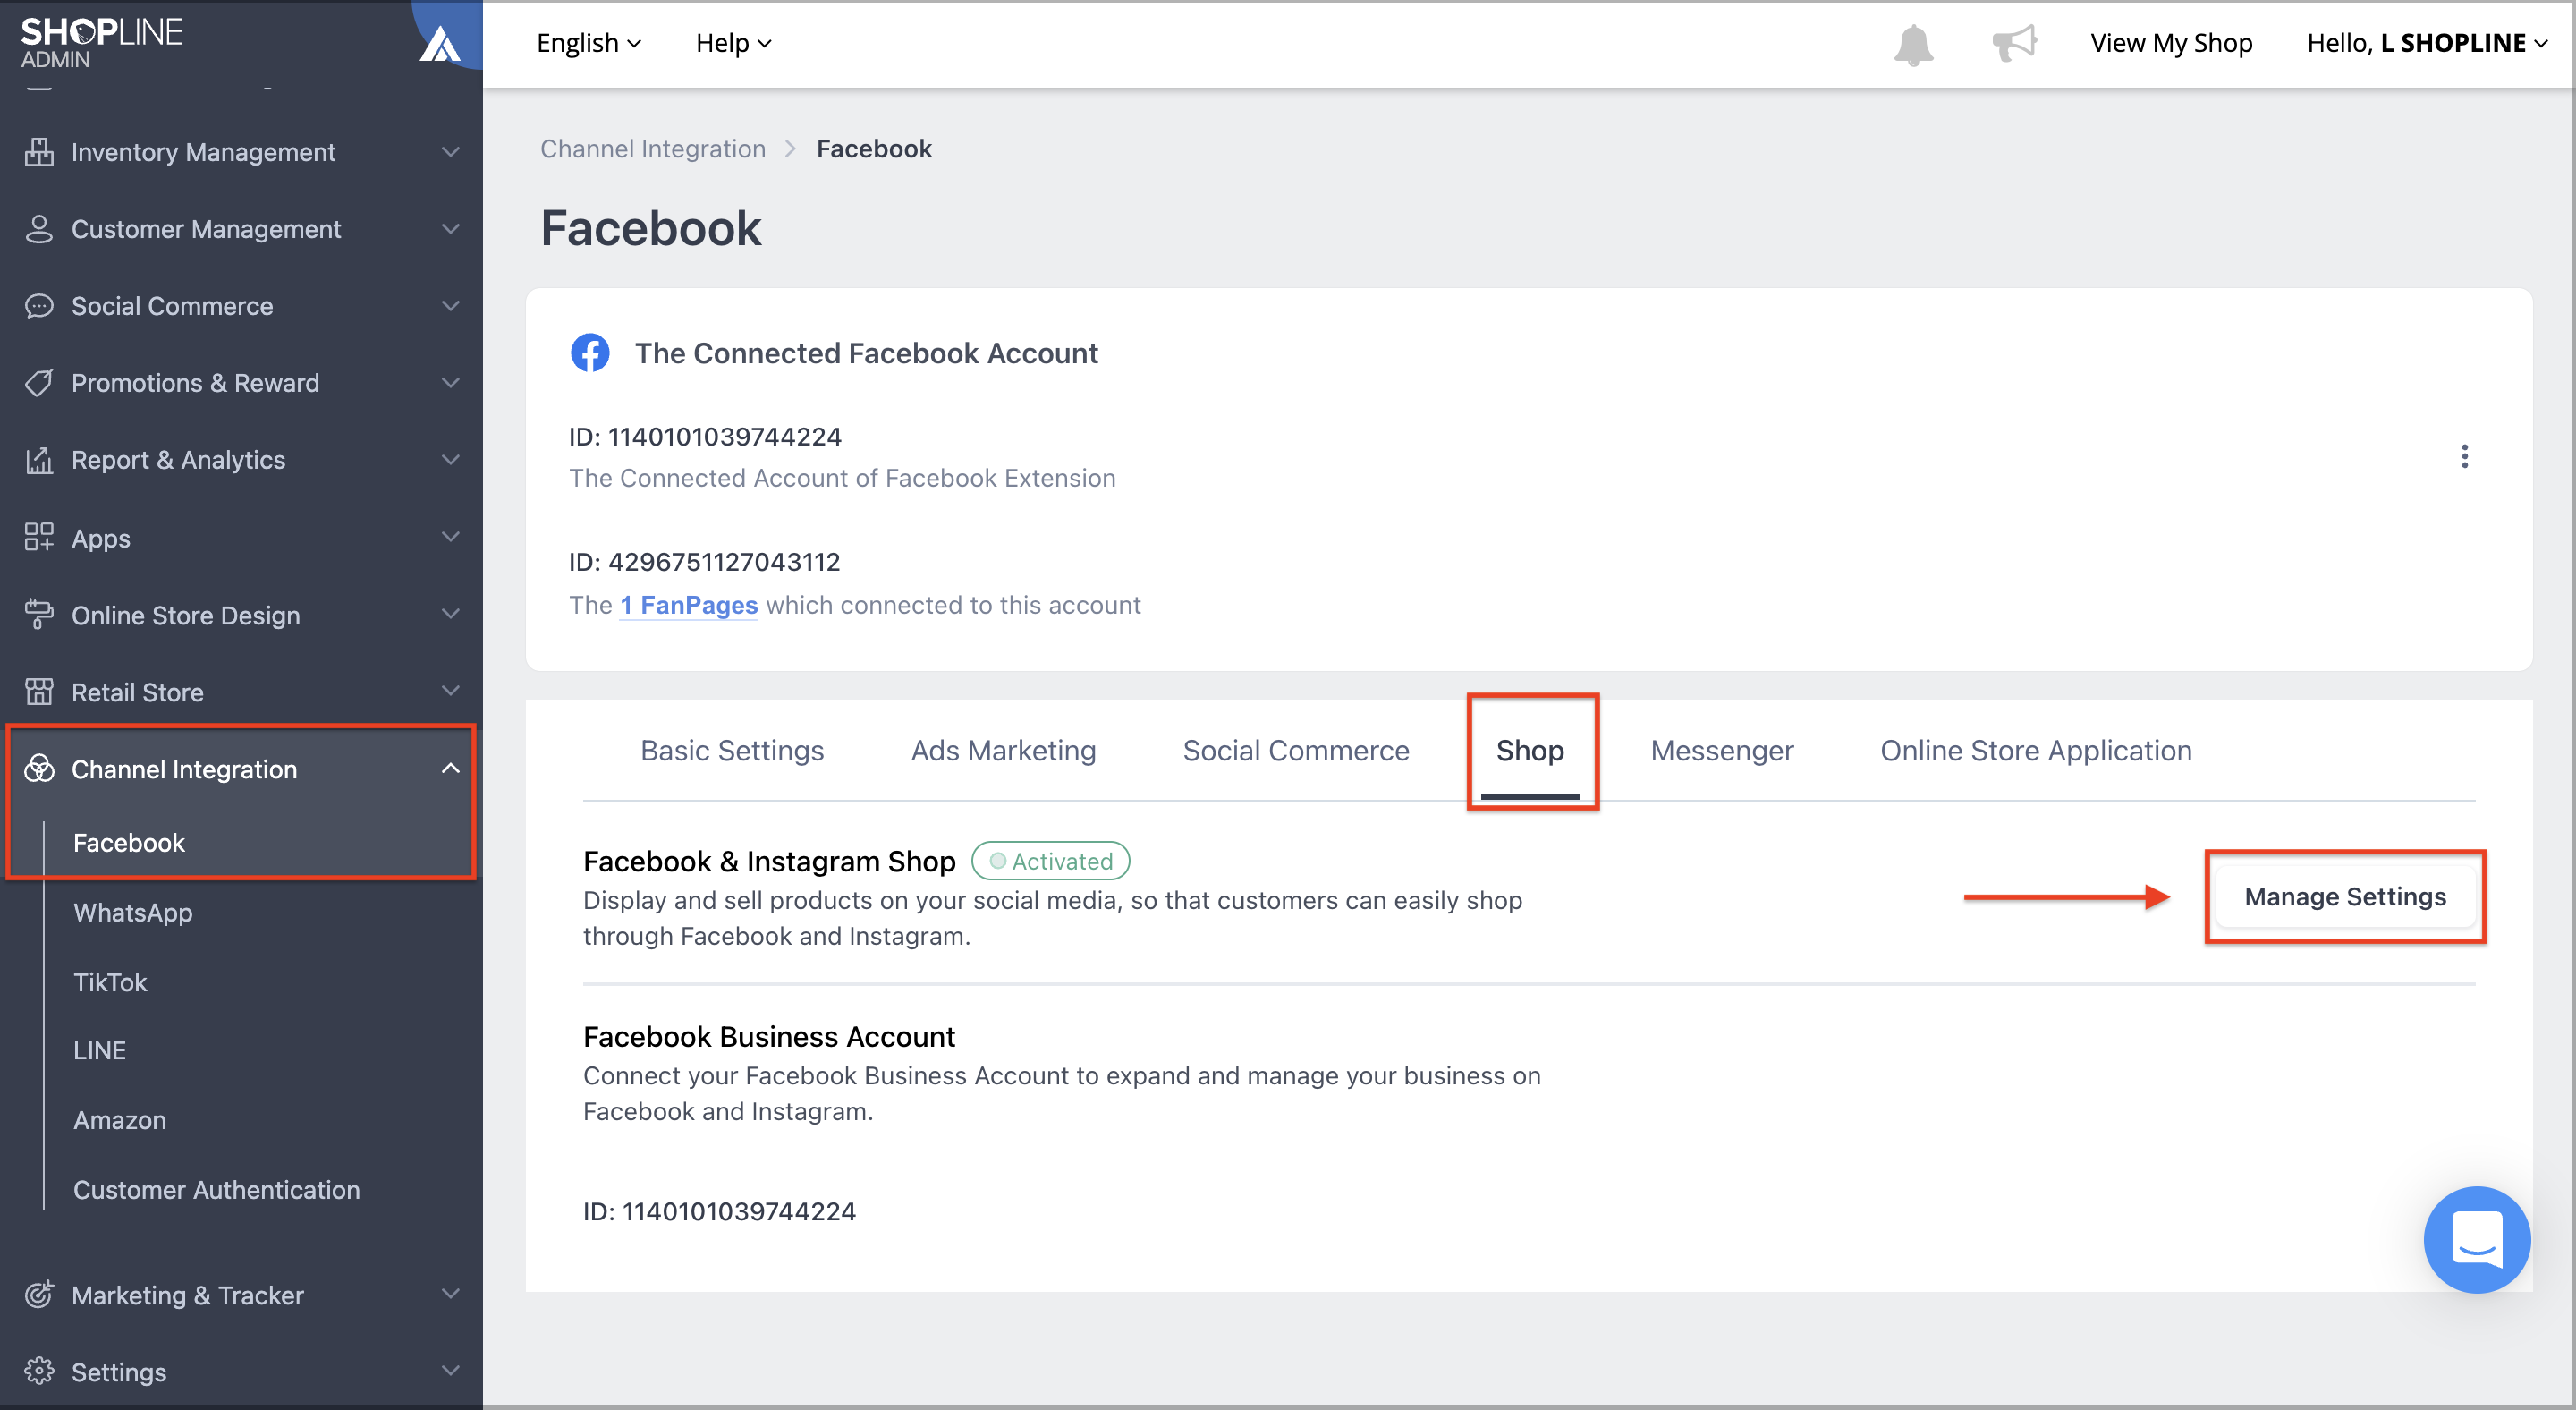
Task: Select the Shop tab
Action: pos(1530,750)
